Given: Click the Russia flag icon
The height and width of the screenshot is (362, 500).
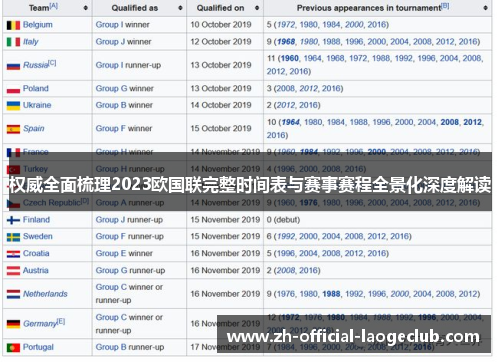Looking at the screenshot, I should [x=13, y=66].
